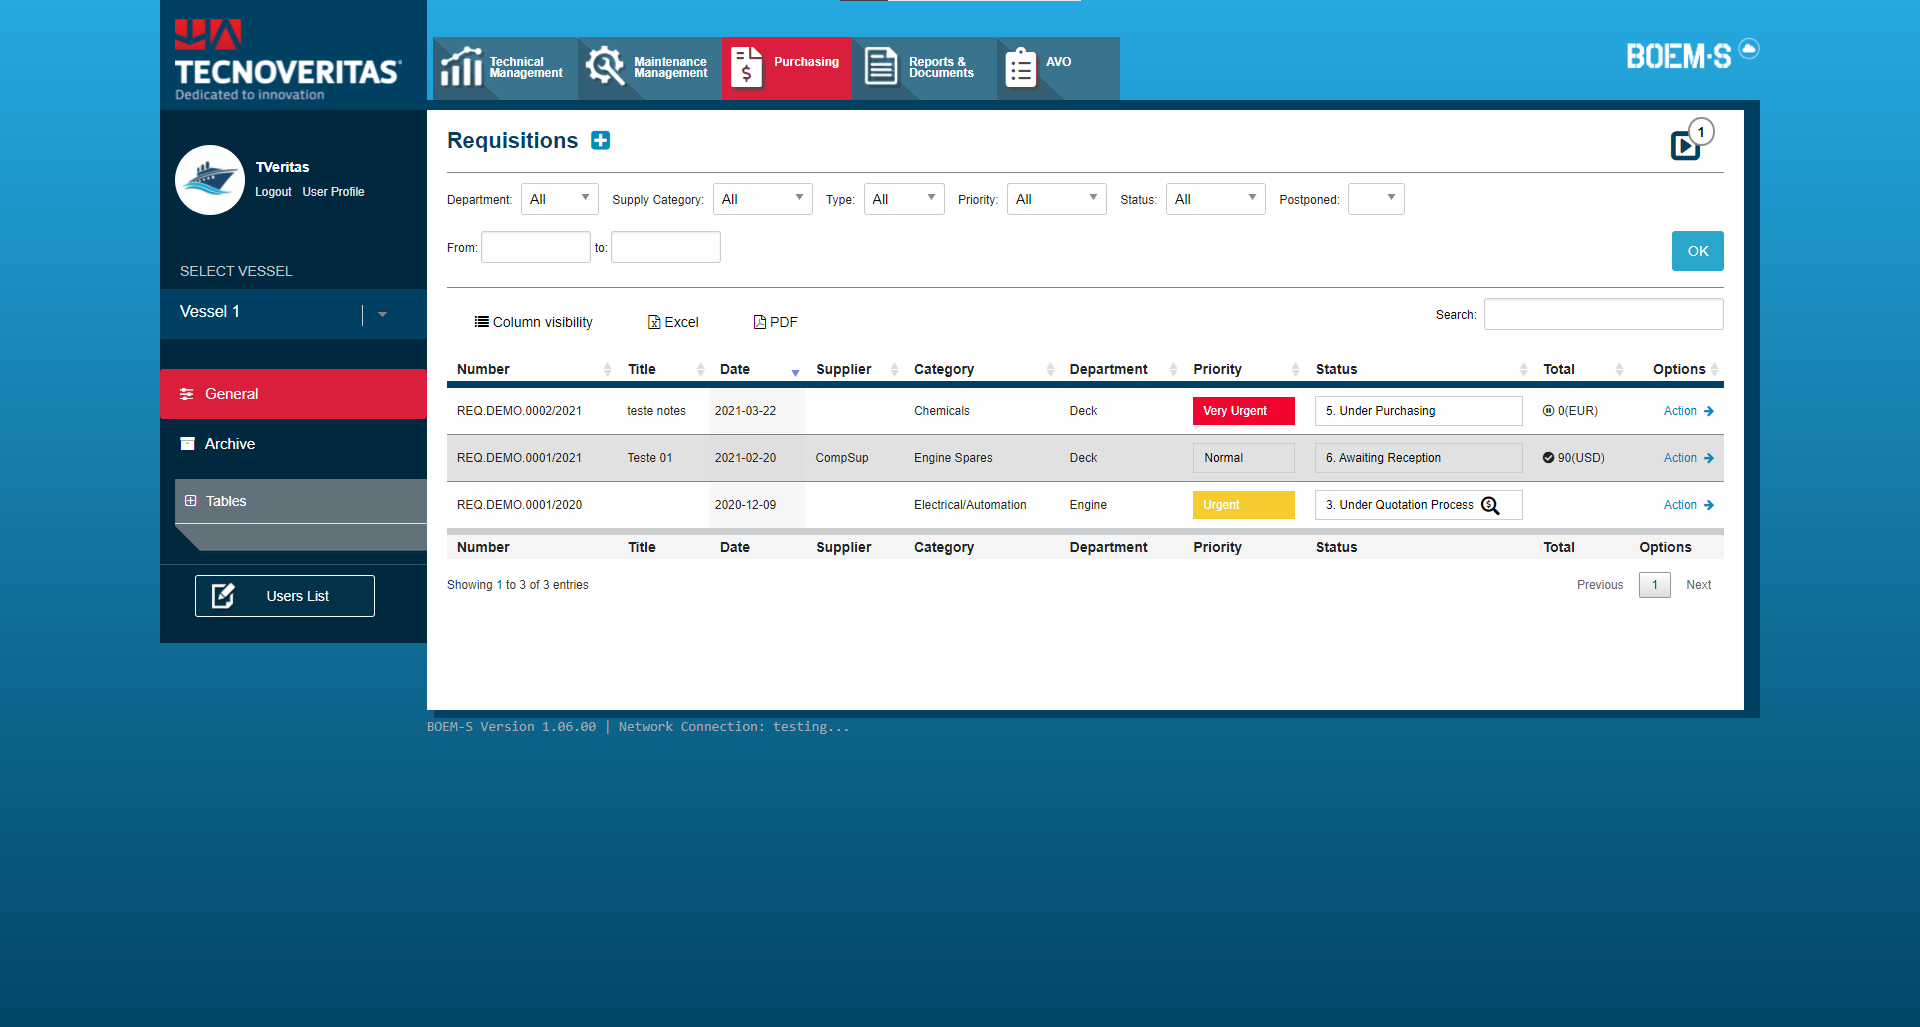Expand the Vessel 1 selector
The height and width of the screenshot is (1027, 1920).
381,313
